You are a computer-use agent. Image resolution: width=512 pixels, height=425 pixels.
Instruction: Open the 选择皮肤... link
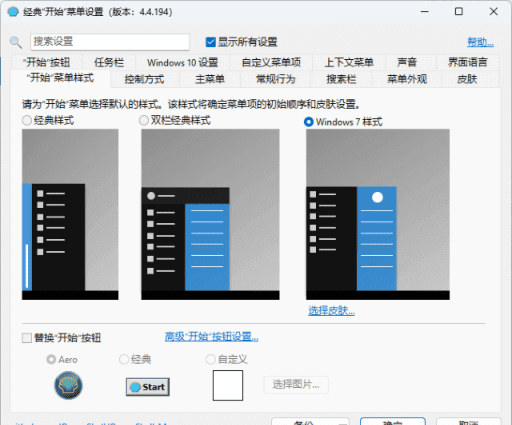pyautogui.click(x=331, y=311)
